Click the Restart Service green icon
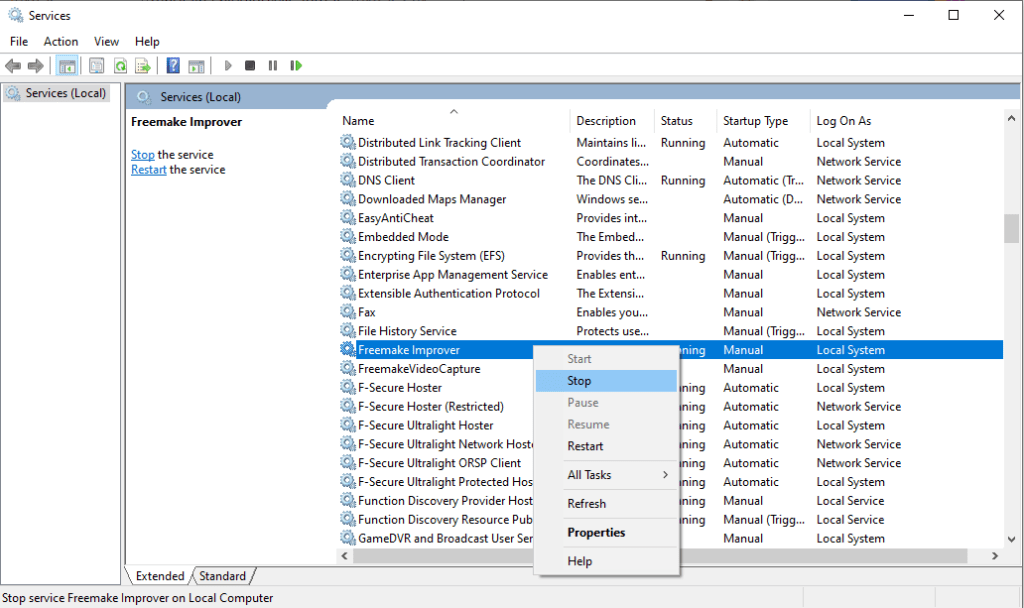This screenshot has height=608, width=1024. (x=296, y=65)
